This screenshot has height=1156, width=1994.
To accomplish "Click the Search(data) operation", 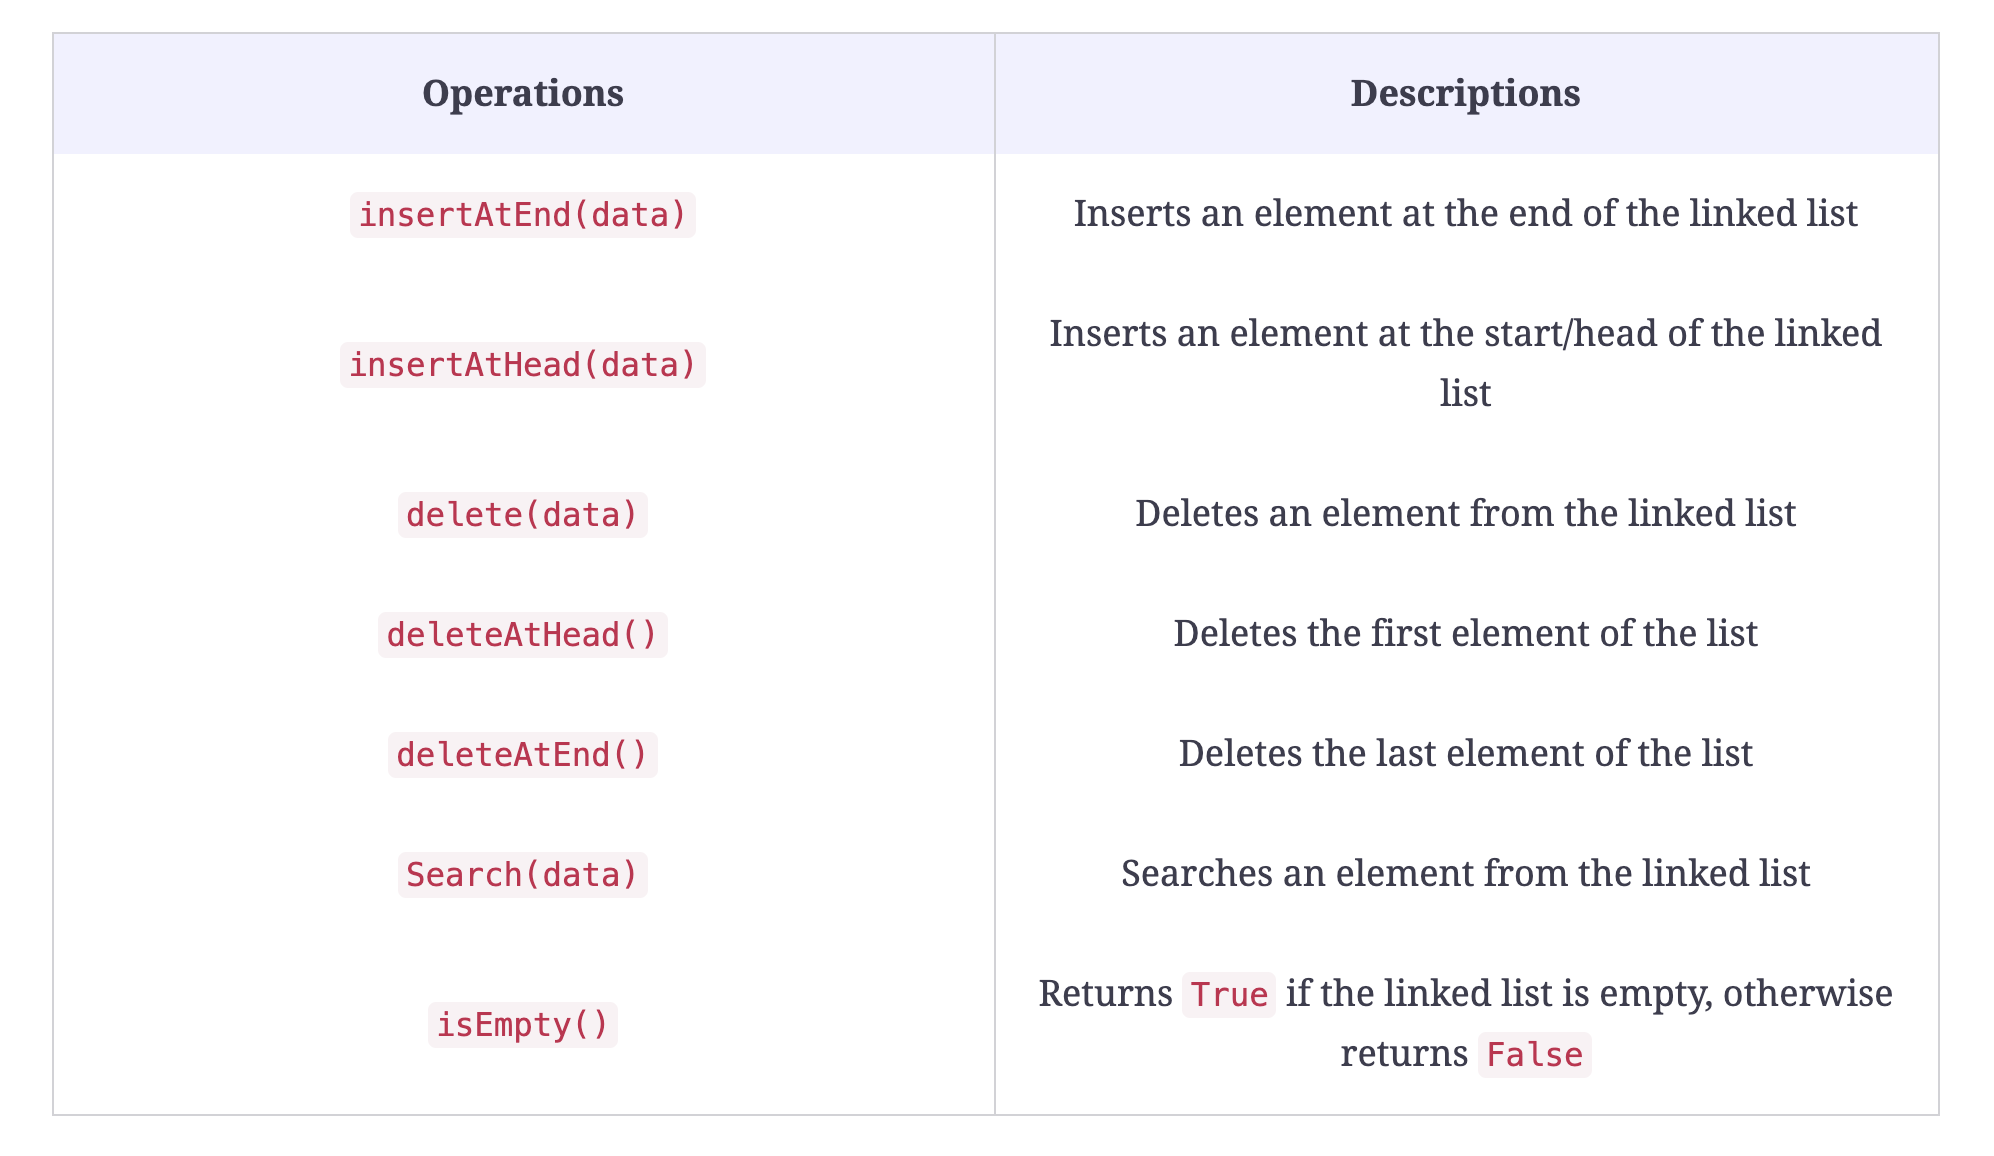I will [x=522, y=875].
